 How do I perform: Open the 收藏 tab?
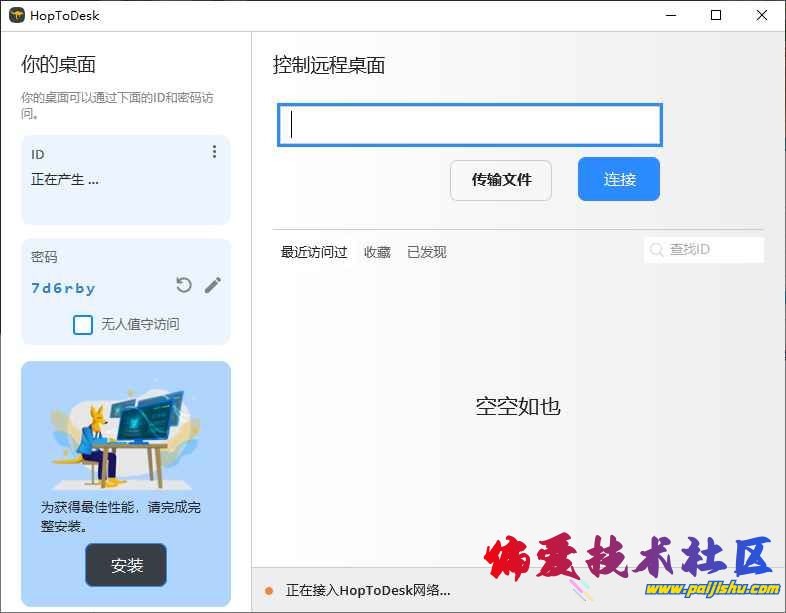[x=377, y=252]
